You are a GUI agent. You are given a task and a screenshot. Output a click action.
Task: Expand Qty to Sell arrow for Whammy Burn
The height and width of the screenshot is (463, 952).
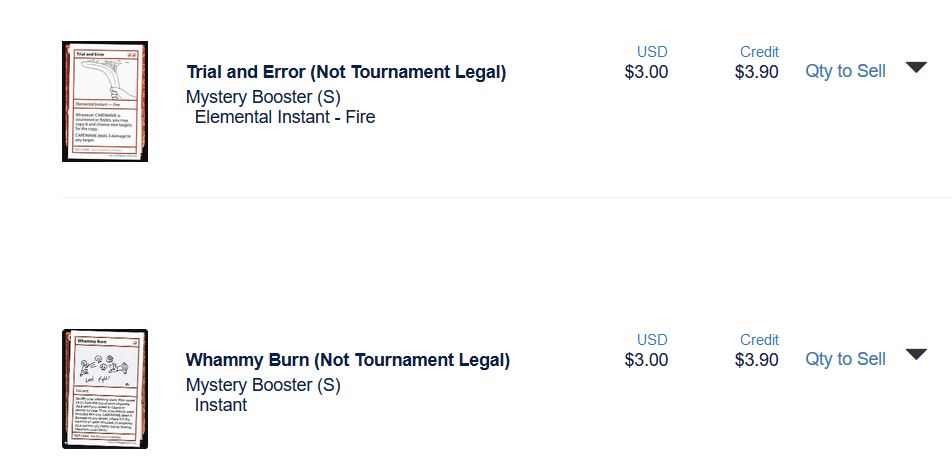click(916, 355)
